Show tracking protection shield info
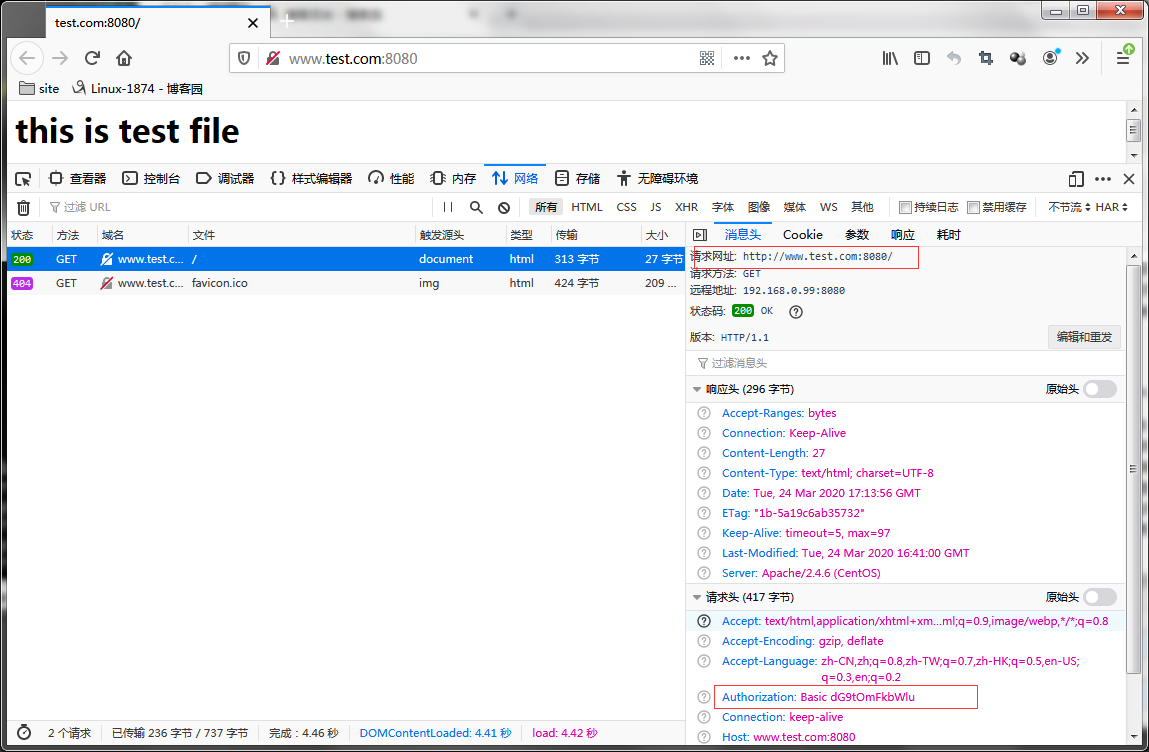 coord(244,59)
